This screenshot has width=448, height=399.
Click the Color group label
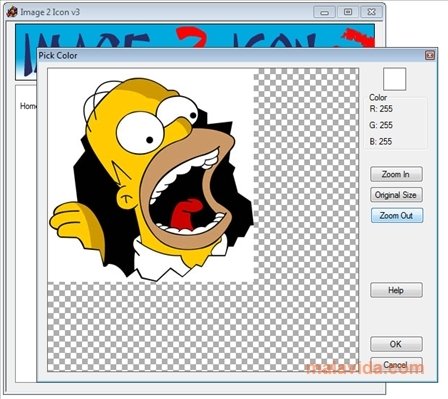click(x=378, y=97)
